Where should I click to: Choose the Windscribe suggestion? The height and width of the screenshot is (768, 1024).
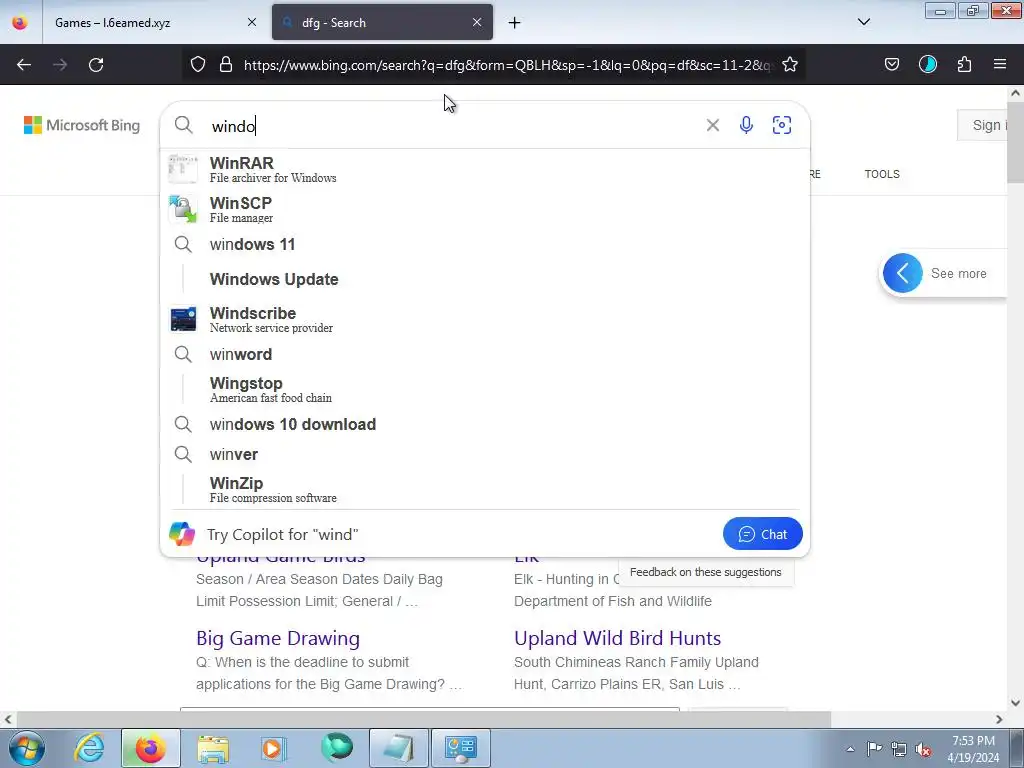[485, 319]
